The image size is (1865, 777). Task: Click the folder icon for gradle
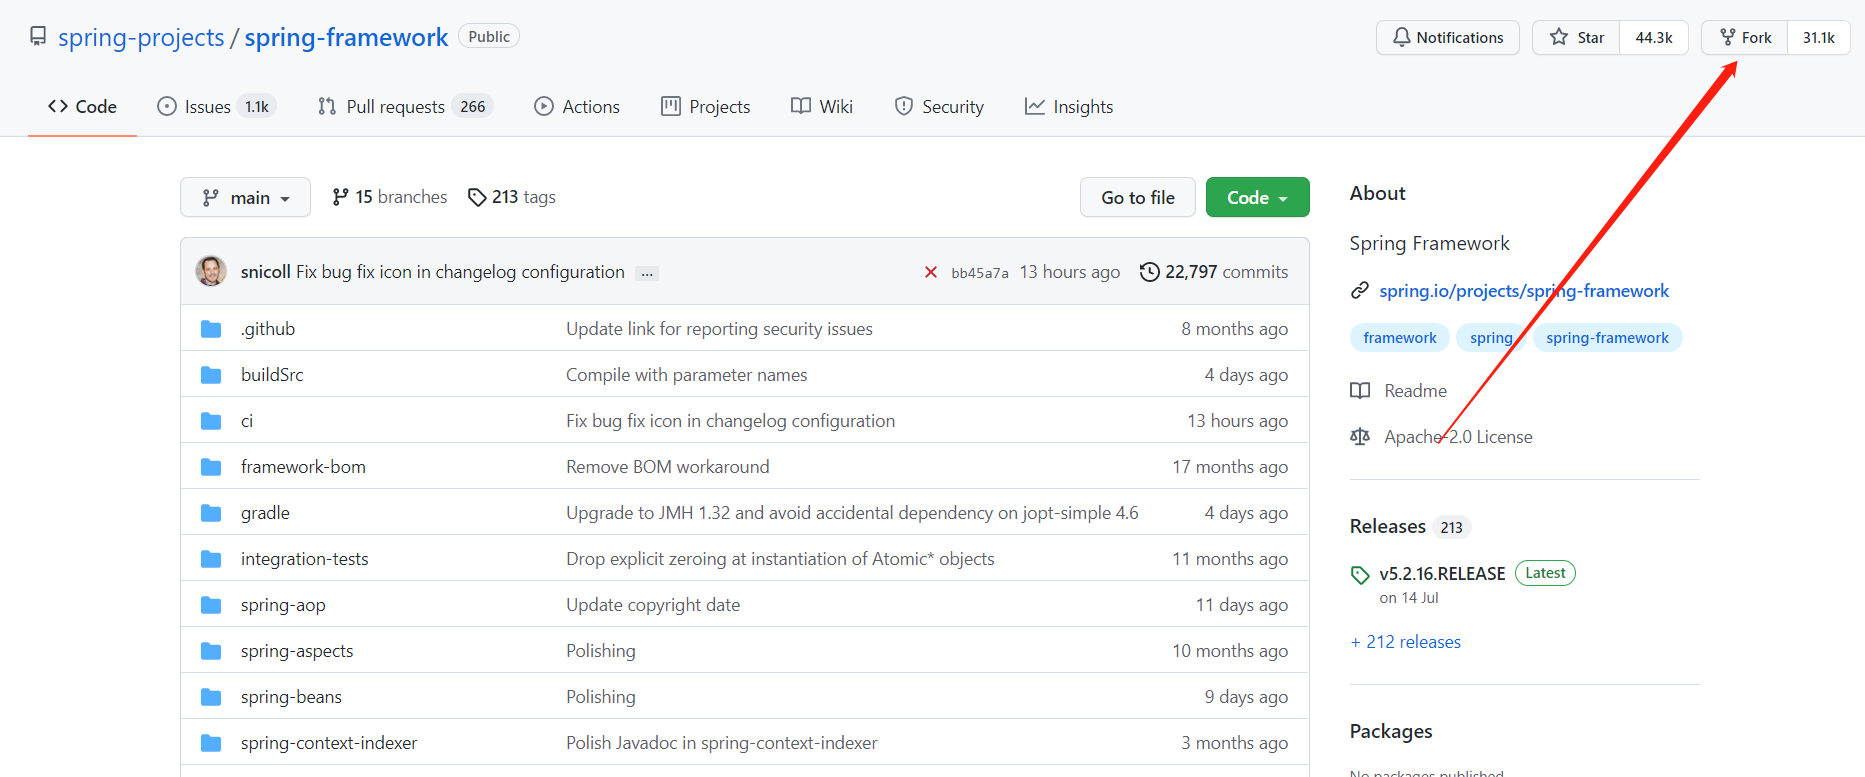(x=211, y=512)
